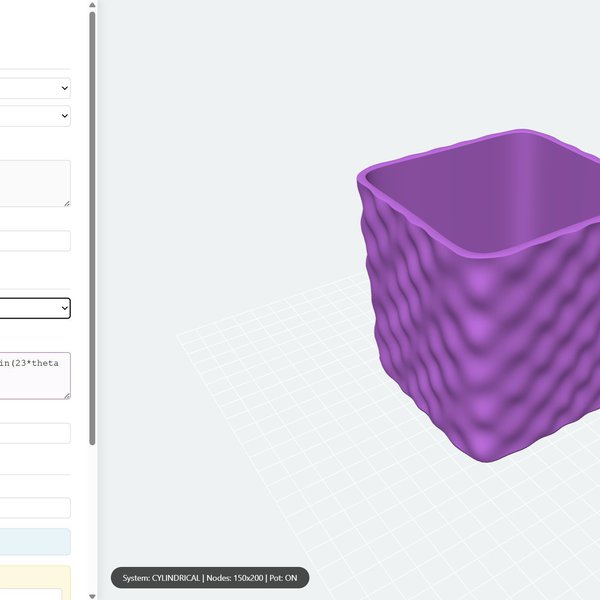Open the lower of the two stacked dropdowns
The image size is (600, 600).
(35, 116)
